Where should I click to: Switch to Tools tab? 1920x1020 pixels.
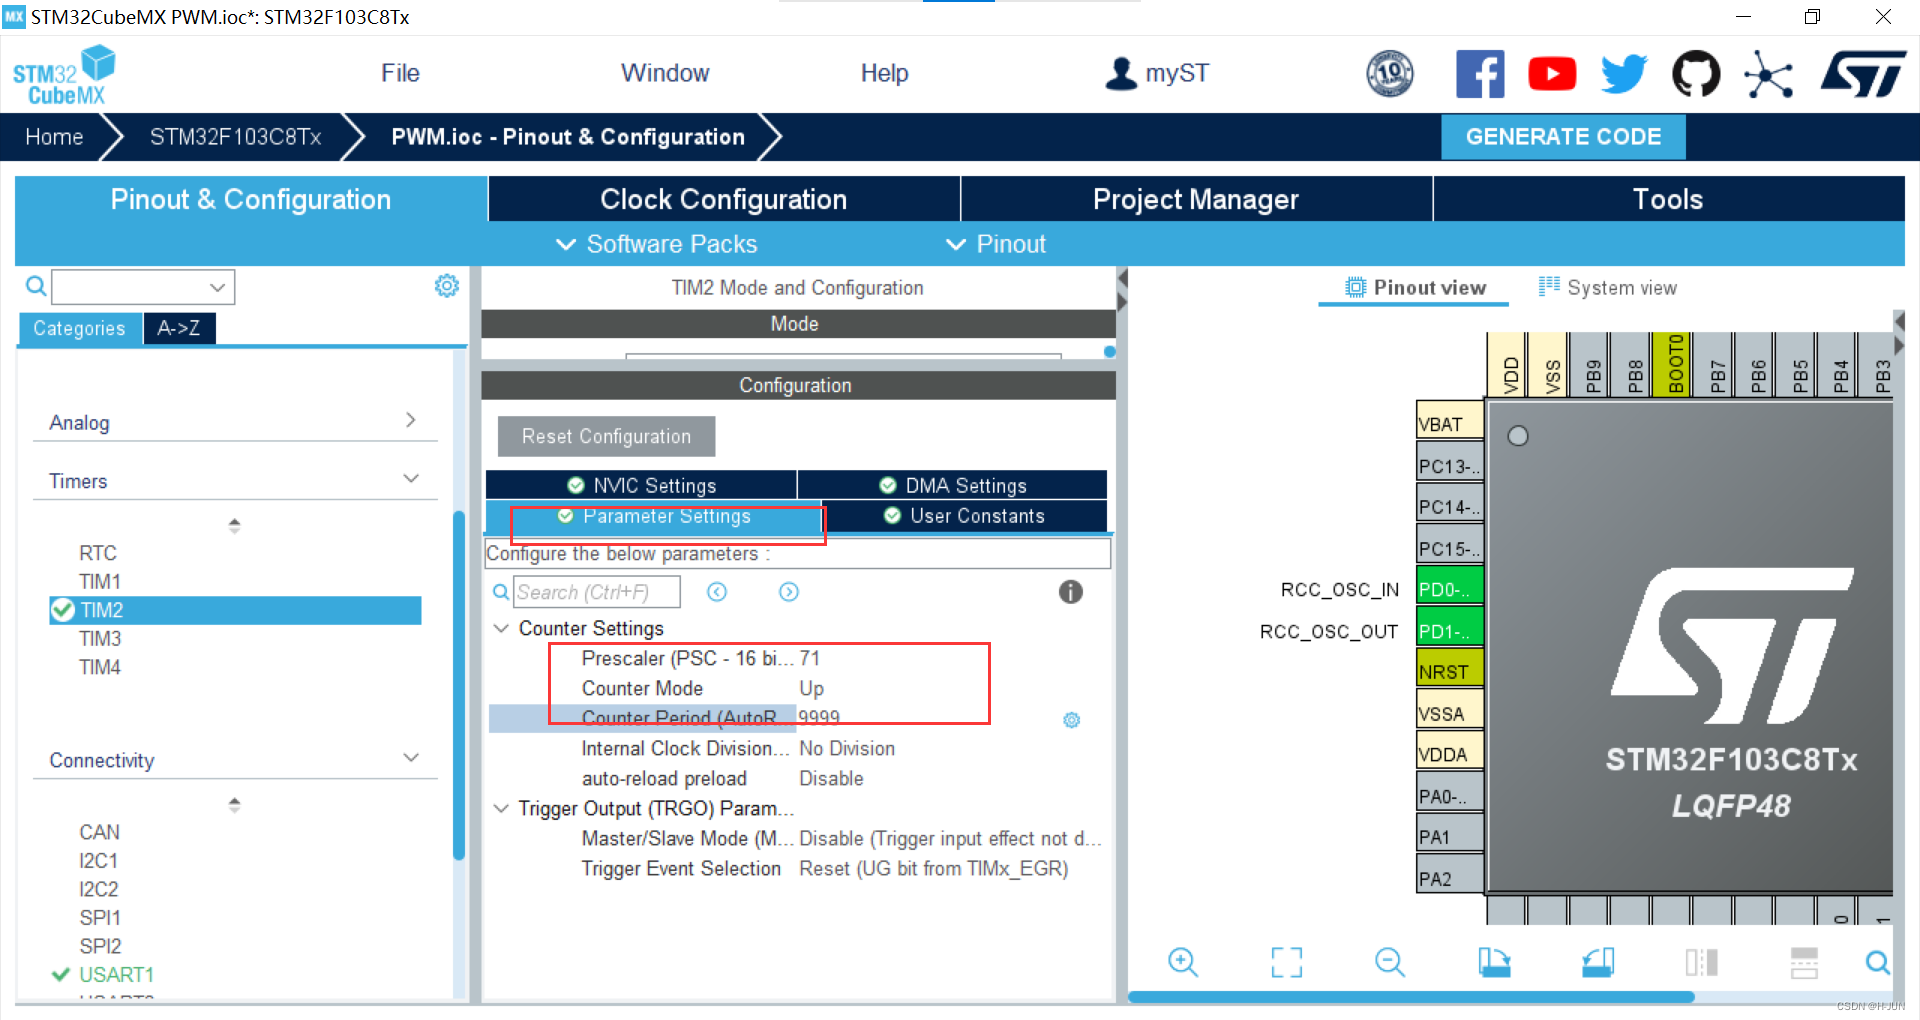point(1668,199)
